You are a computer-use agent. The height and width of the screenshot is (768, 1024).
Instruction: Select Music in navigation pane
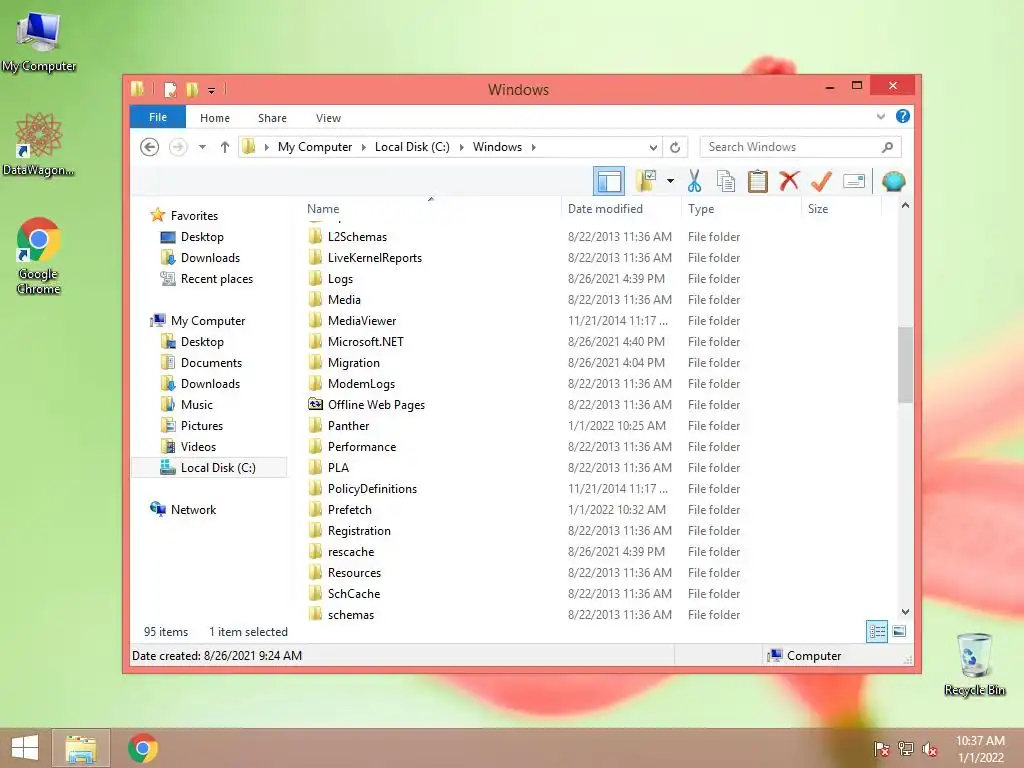[x=197, y=404]
